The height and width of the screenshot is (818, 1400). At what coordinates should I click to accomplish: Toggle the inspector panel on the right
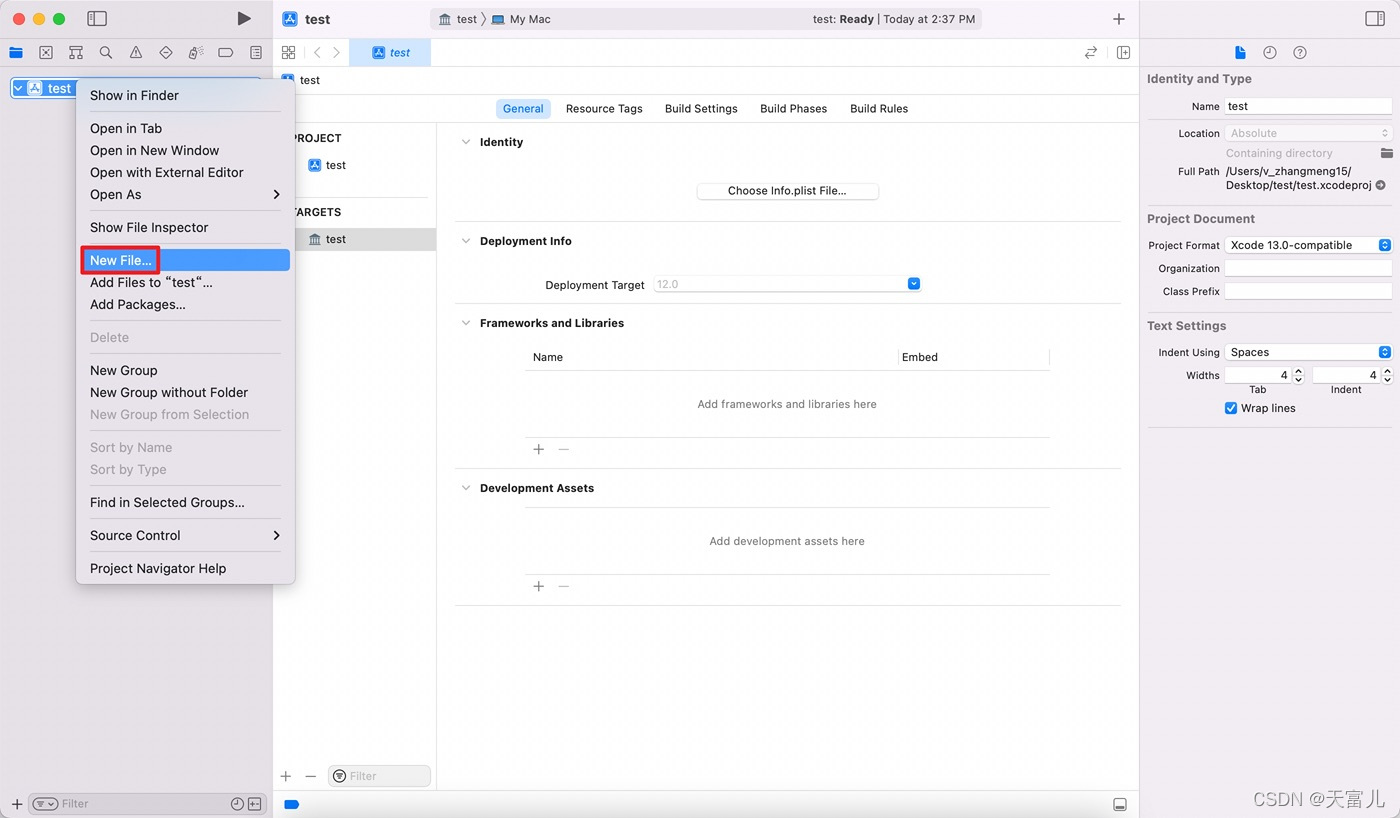pyautogui.click(x=1375, y=19)
